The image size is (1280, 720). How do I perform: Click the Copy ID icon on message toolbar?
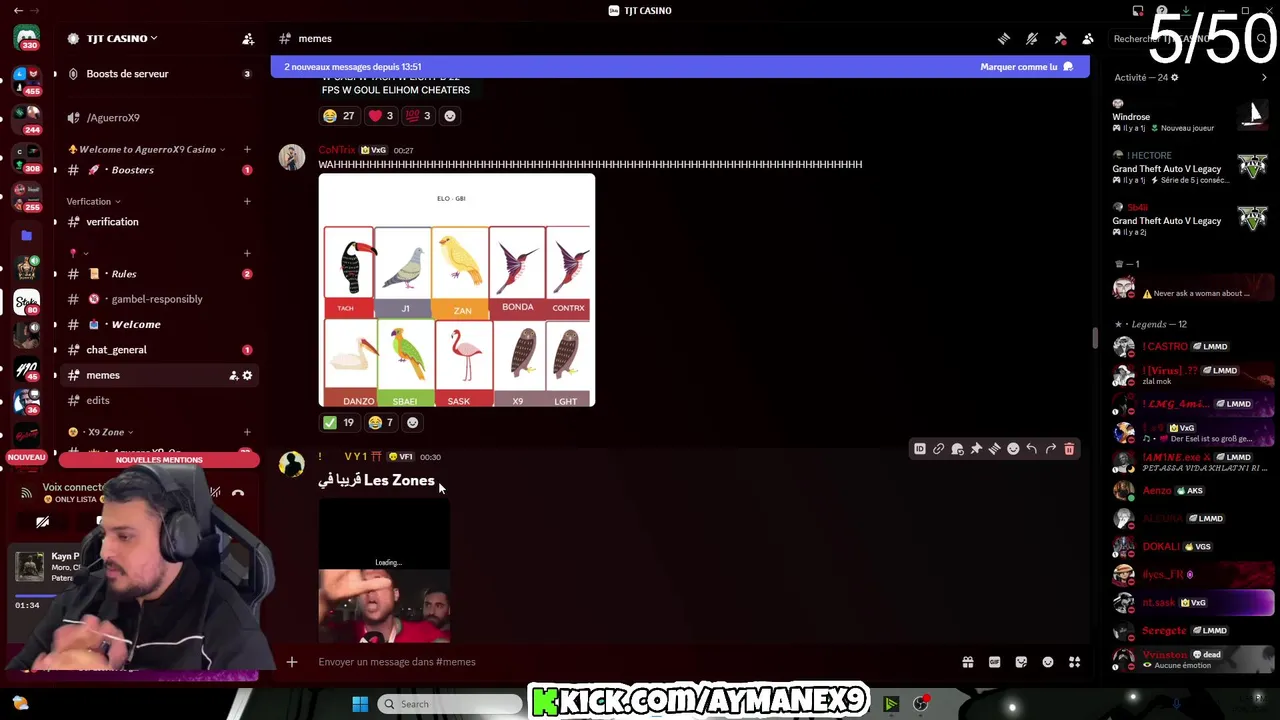click(920, 450)
